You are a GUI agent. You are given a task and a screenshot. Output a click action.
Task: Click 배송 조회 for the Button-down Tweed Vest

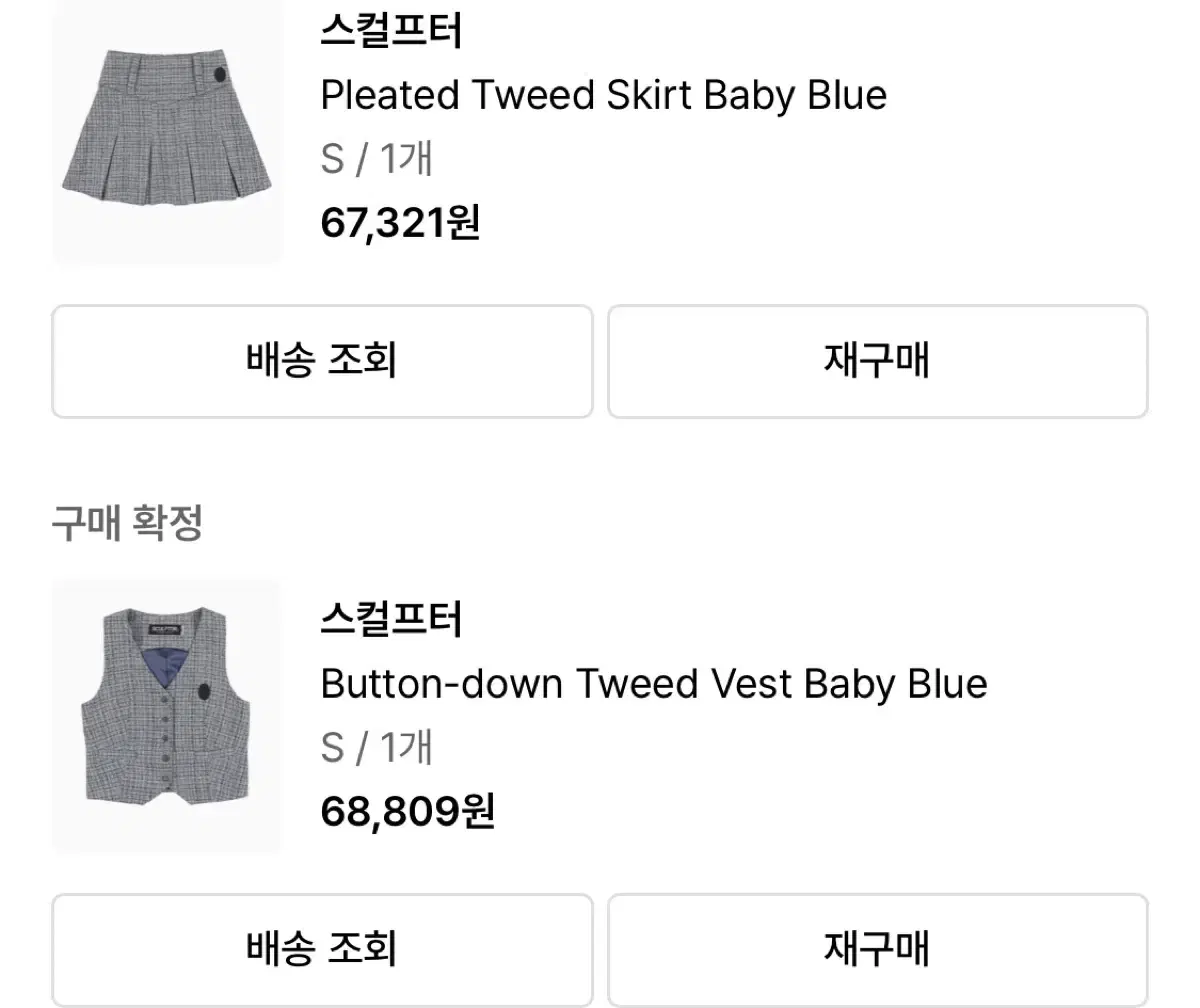click(322, 950)
